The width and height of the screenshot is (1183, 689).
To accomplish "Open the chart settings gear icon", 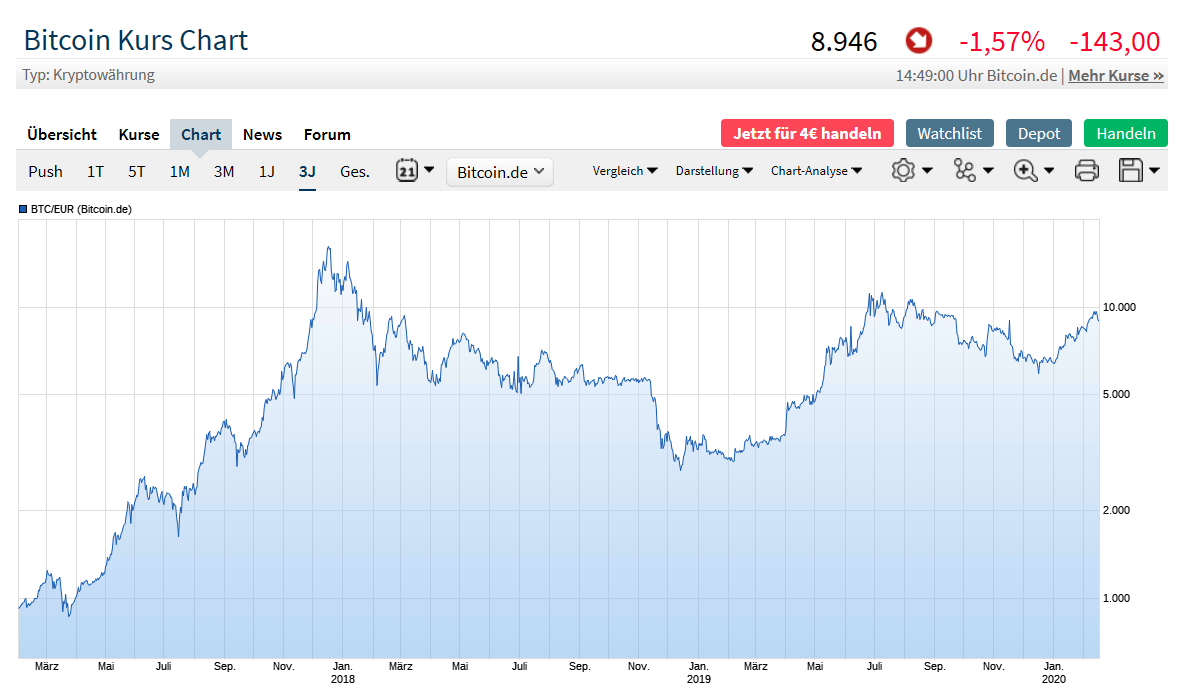I will point(903,171).
